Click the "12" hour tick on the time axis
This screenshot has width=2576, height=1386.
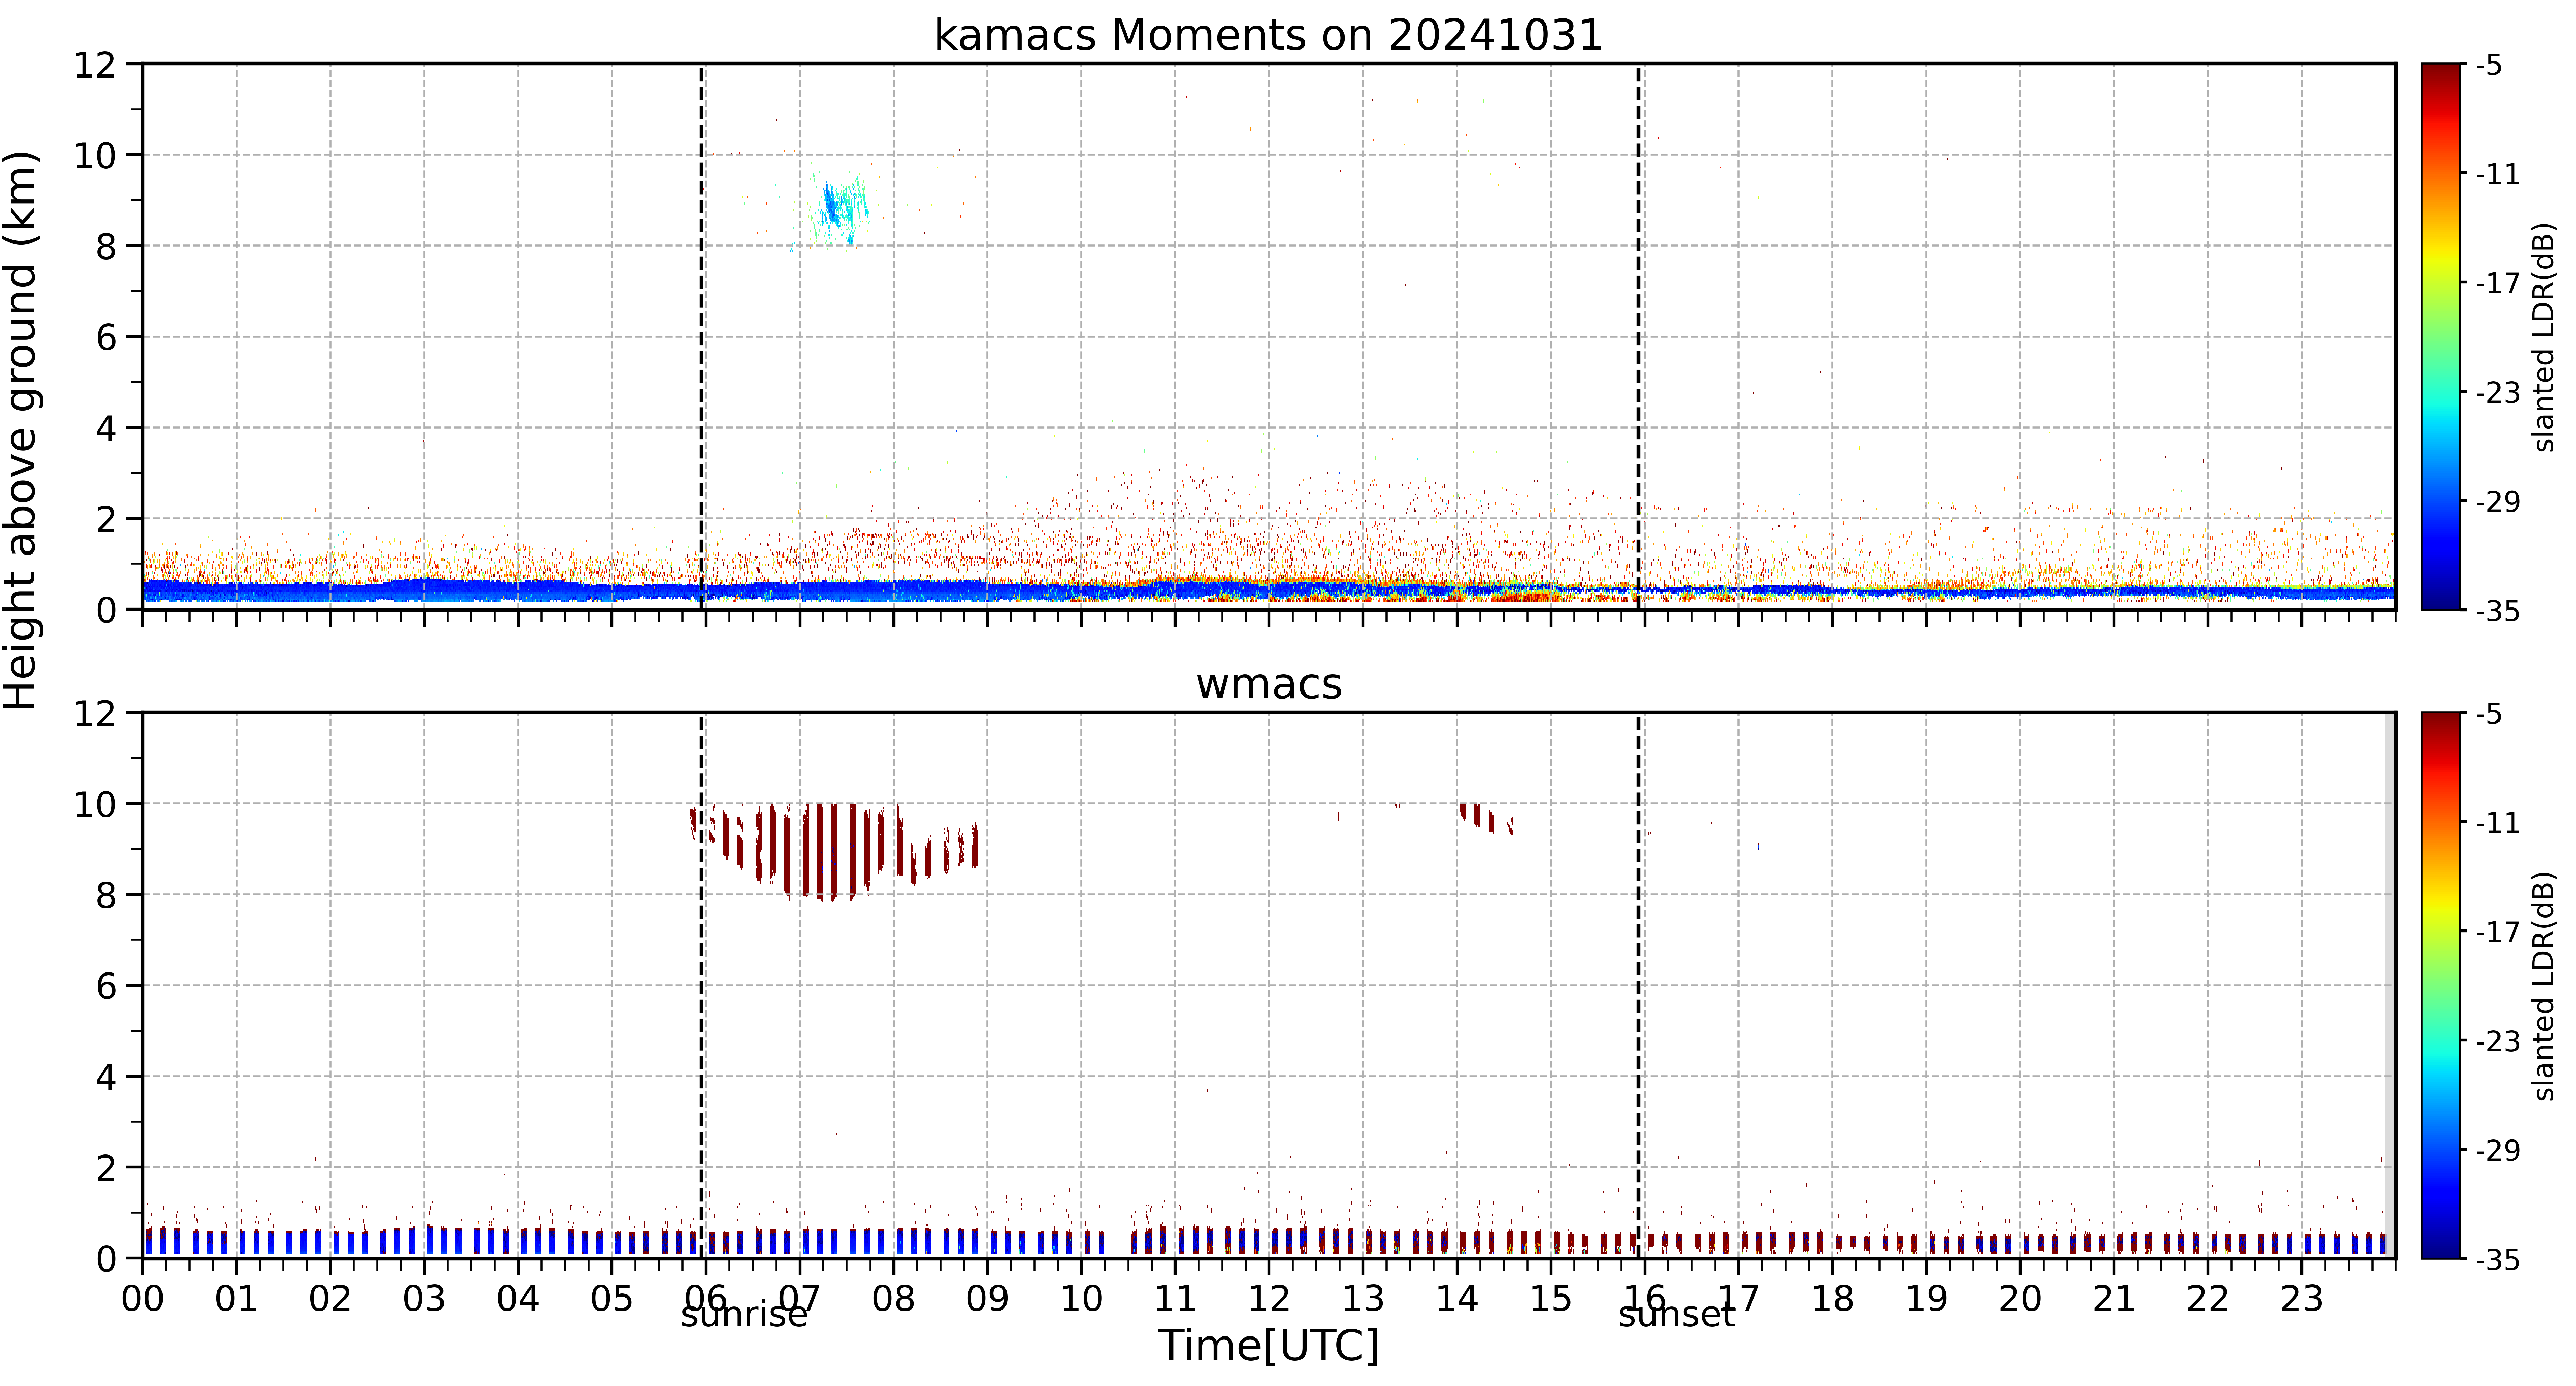coord(1269,1299)
